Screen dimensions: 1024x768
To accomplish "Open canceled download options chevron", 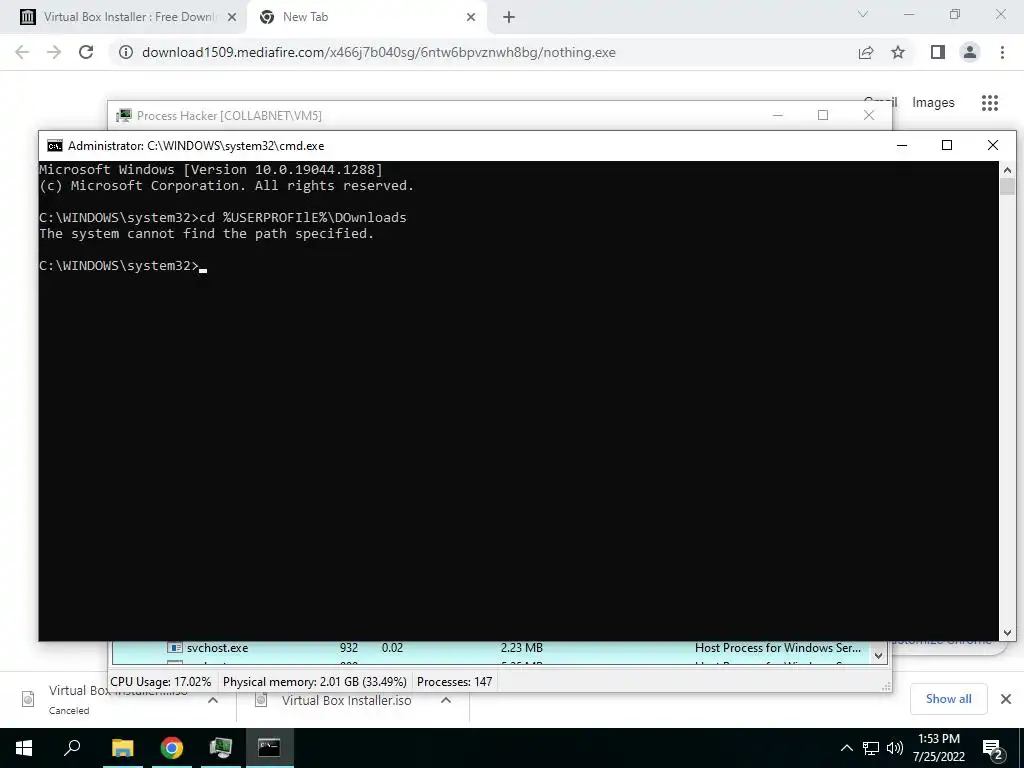I will 213,700.
